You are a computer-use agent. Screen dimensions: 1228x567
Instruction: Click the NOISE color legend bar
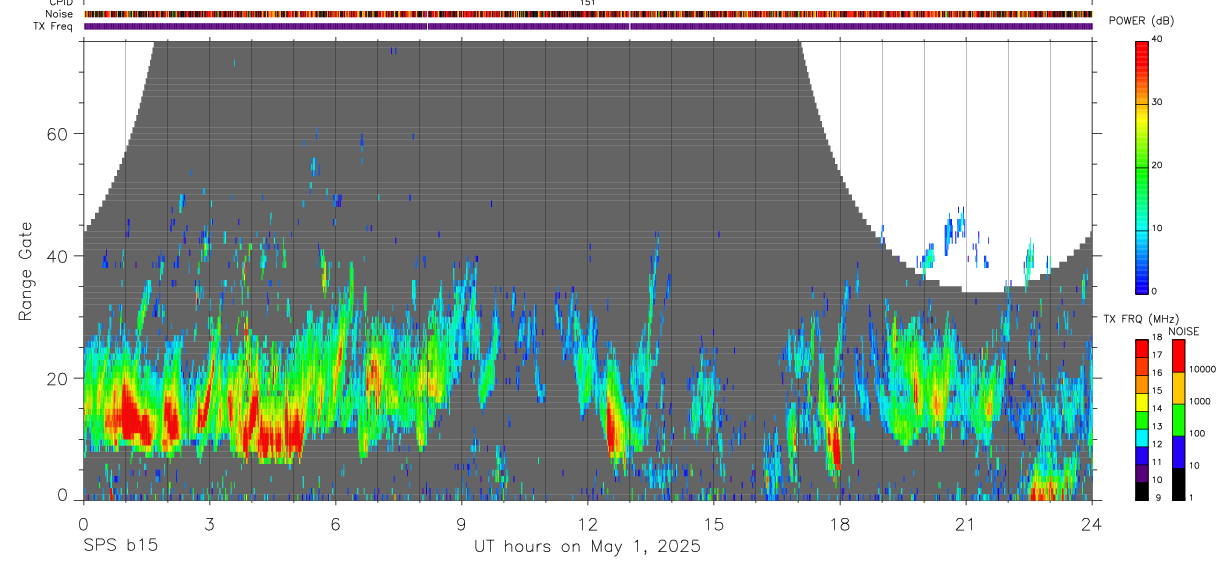[1178, 419]
